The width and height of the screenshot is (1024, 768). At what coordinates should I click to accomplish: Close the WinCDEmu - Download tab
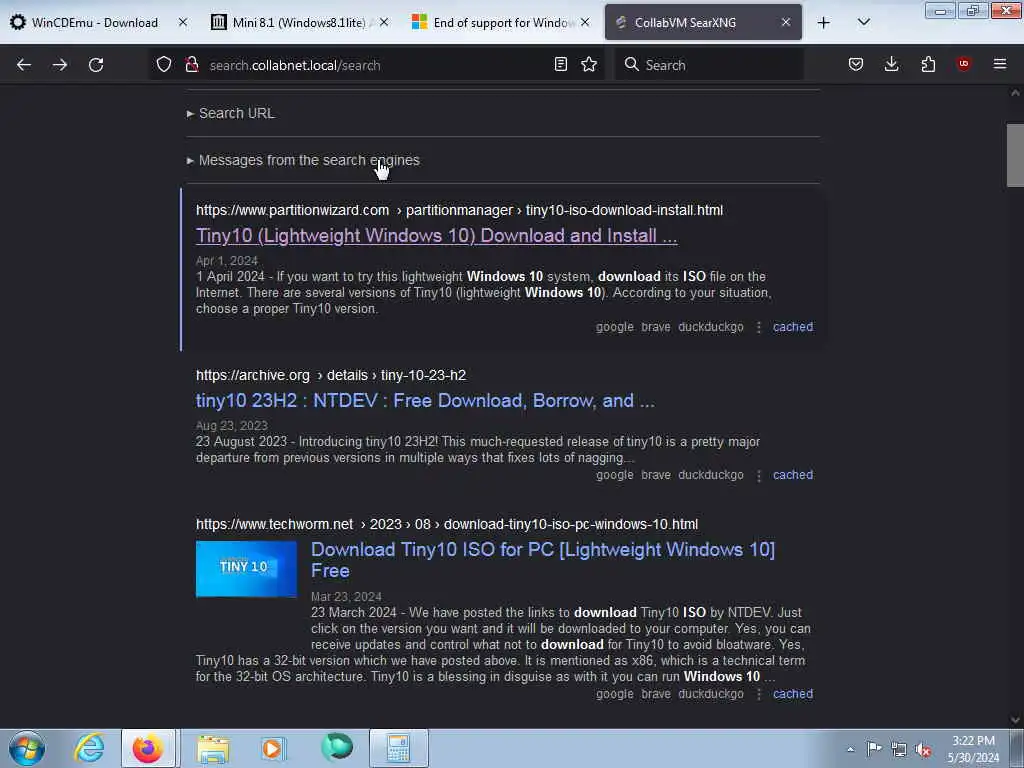click(183, 23)
